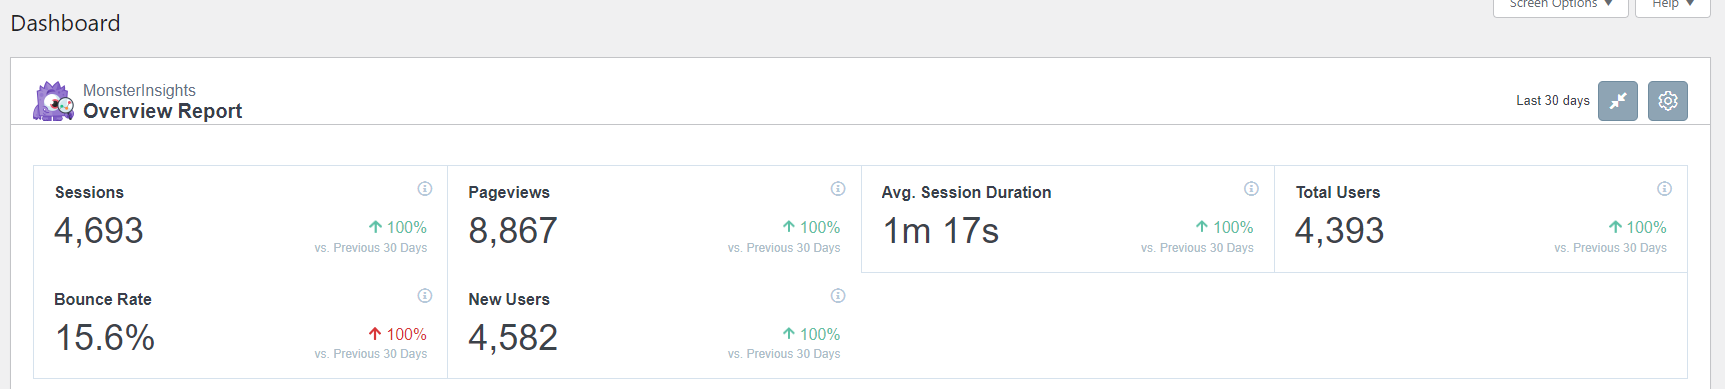
Task: Click the Overview Report title
Action: point(162,111)
